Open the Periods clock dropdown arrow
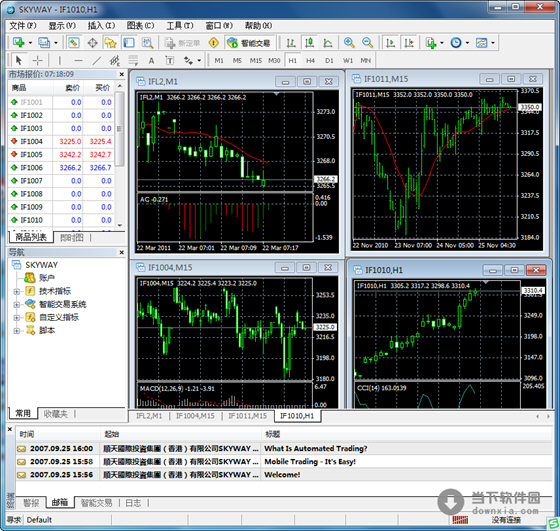The height and width of the screenshot is (531, 560). tap(467, 43)
